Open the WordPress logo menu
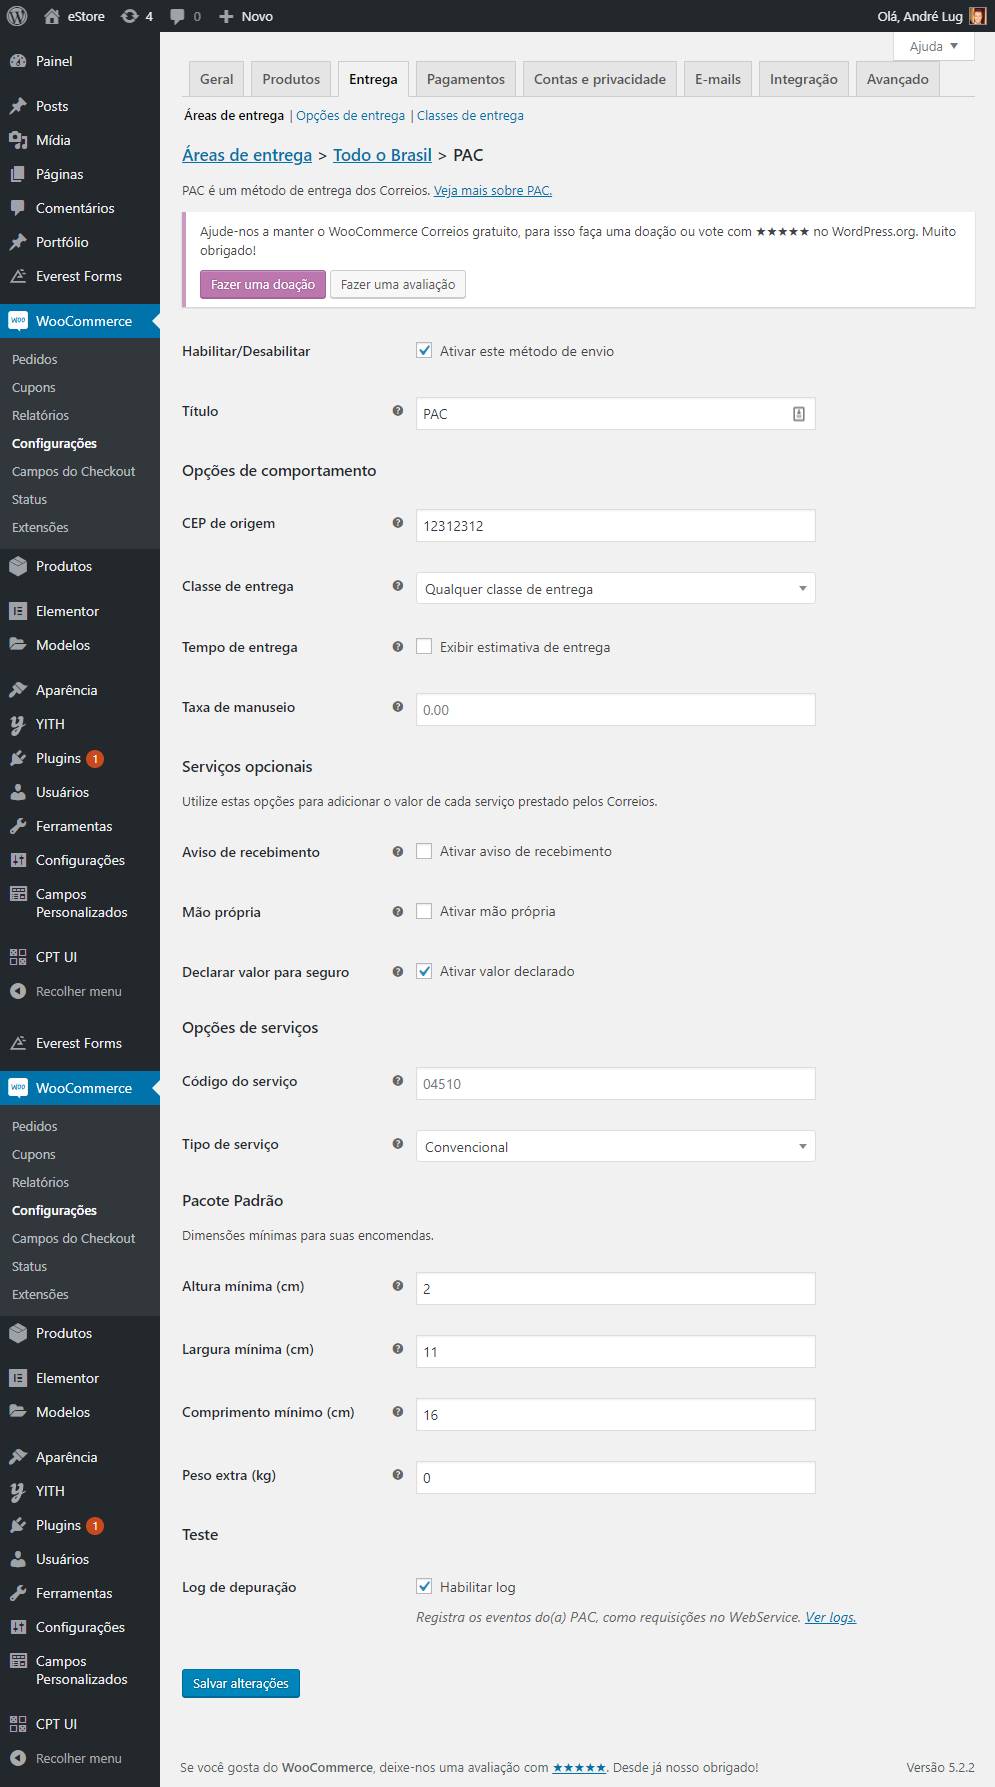The width and height of the screenshot is (995, 1787). [17, 16]
